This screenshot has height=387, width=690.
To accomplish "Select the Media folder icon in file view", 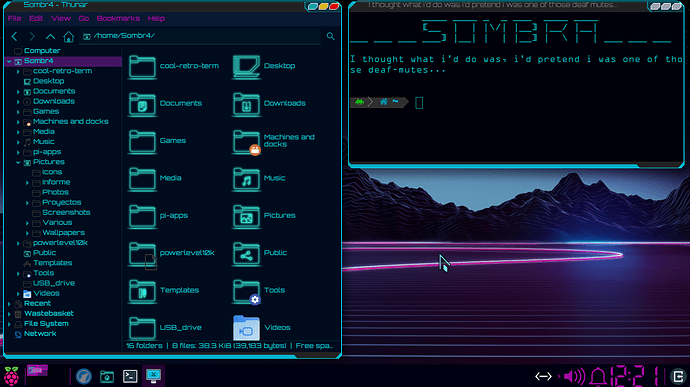I will (142, 179).
